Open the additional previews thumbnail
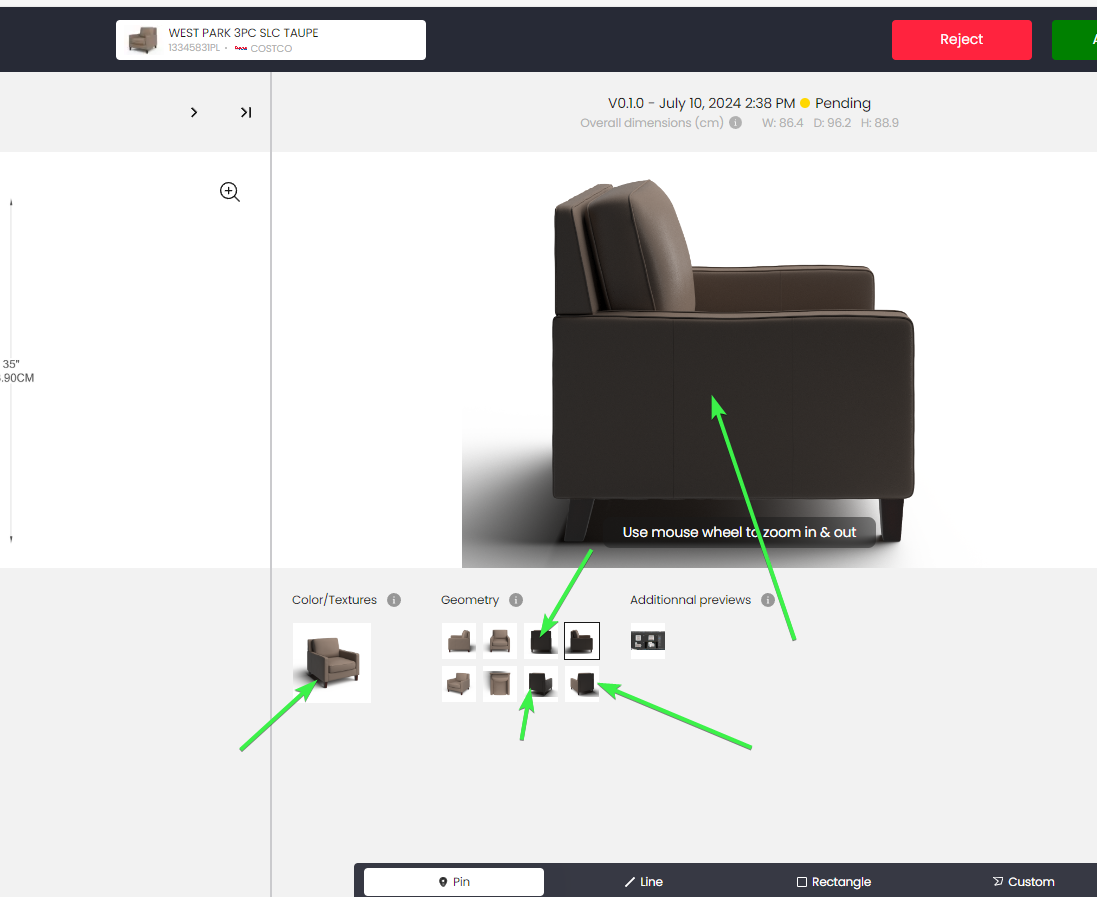The width and height of the screenshot is (1097, 897). 648,641
